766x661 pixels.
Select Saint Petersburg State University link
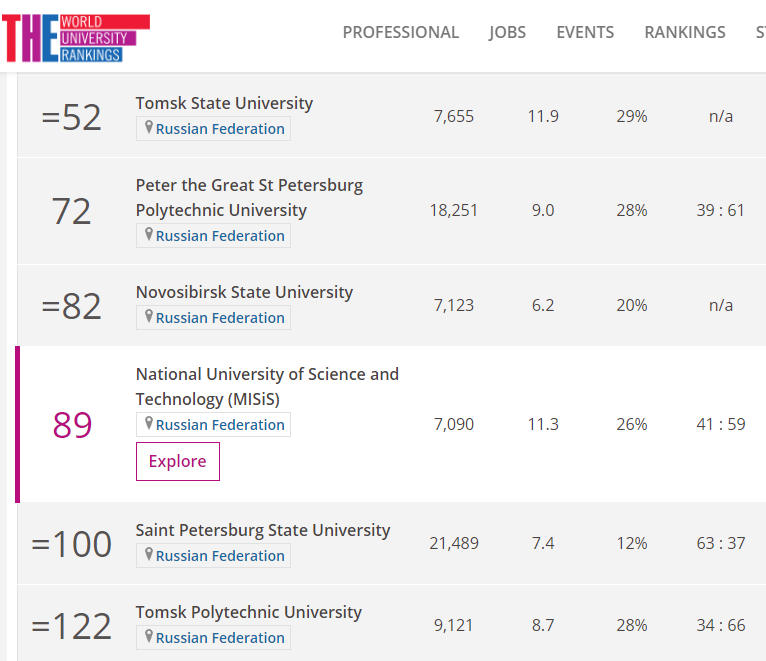[263, 530]
